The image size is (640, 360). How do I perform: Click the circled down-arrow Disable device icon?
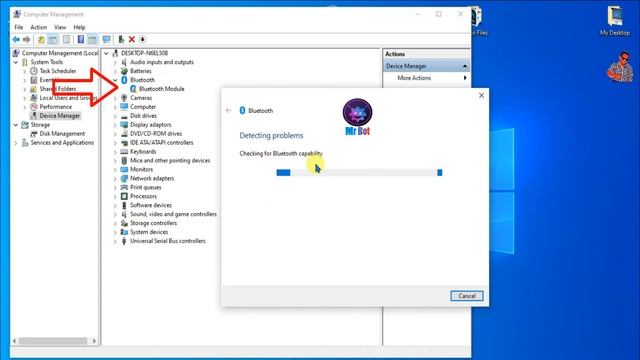(x=142, y=40)
